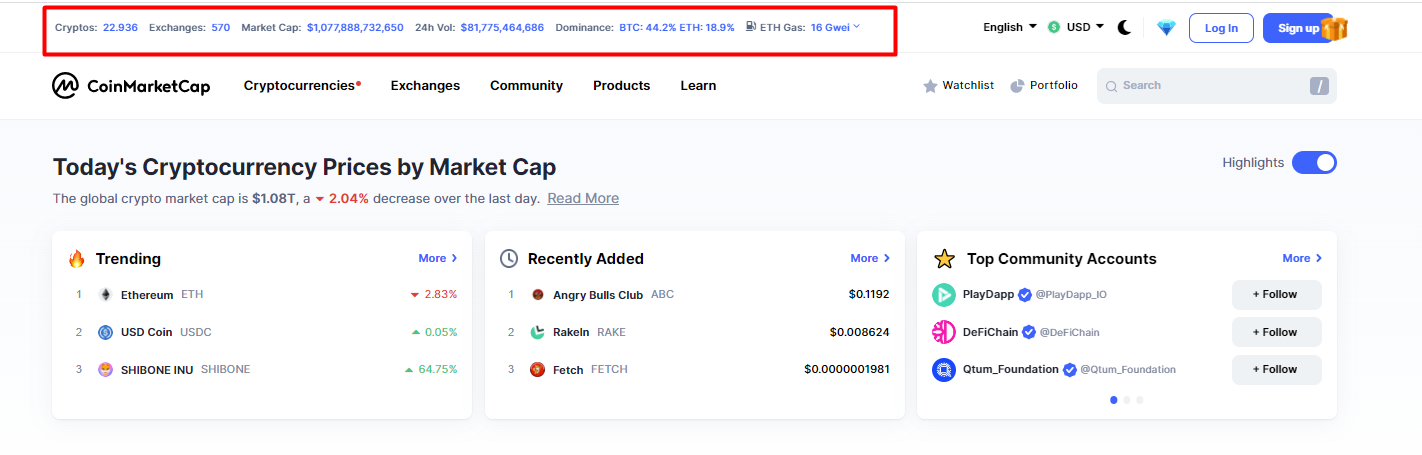Open the Watchlist link

(x=958, y=86)
